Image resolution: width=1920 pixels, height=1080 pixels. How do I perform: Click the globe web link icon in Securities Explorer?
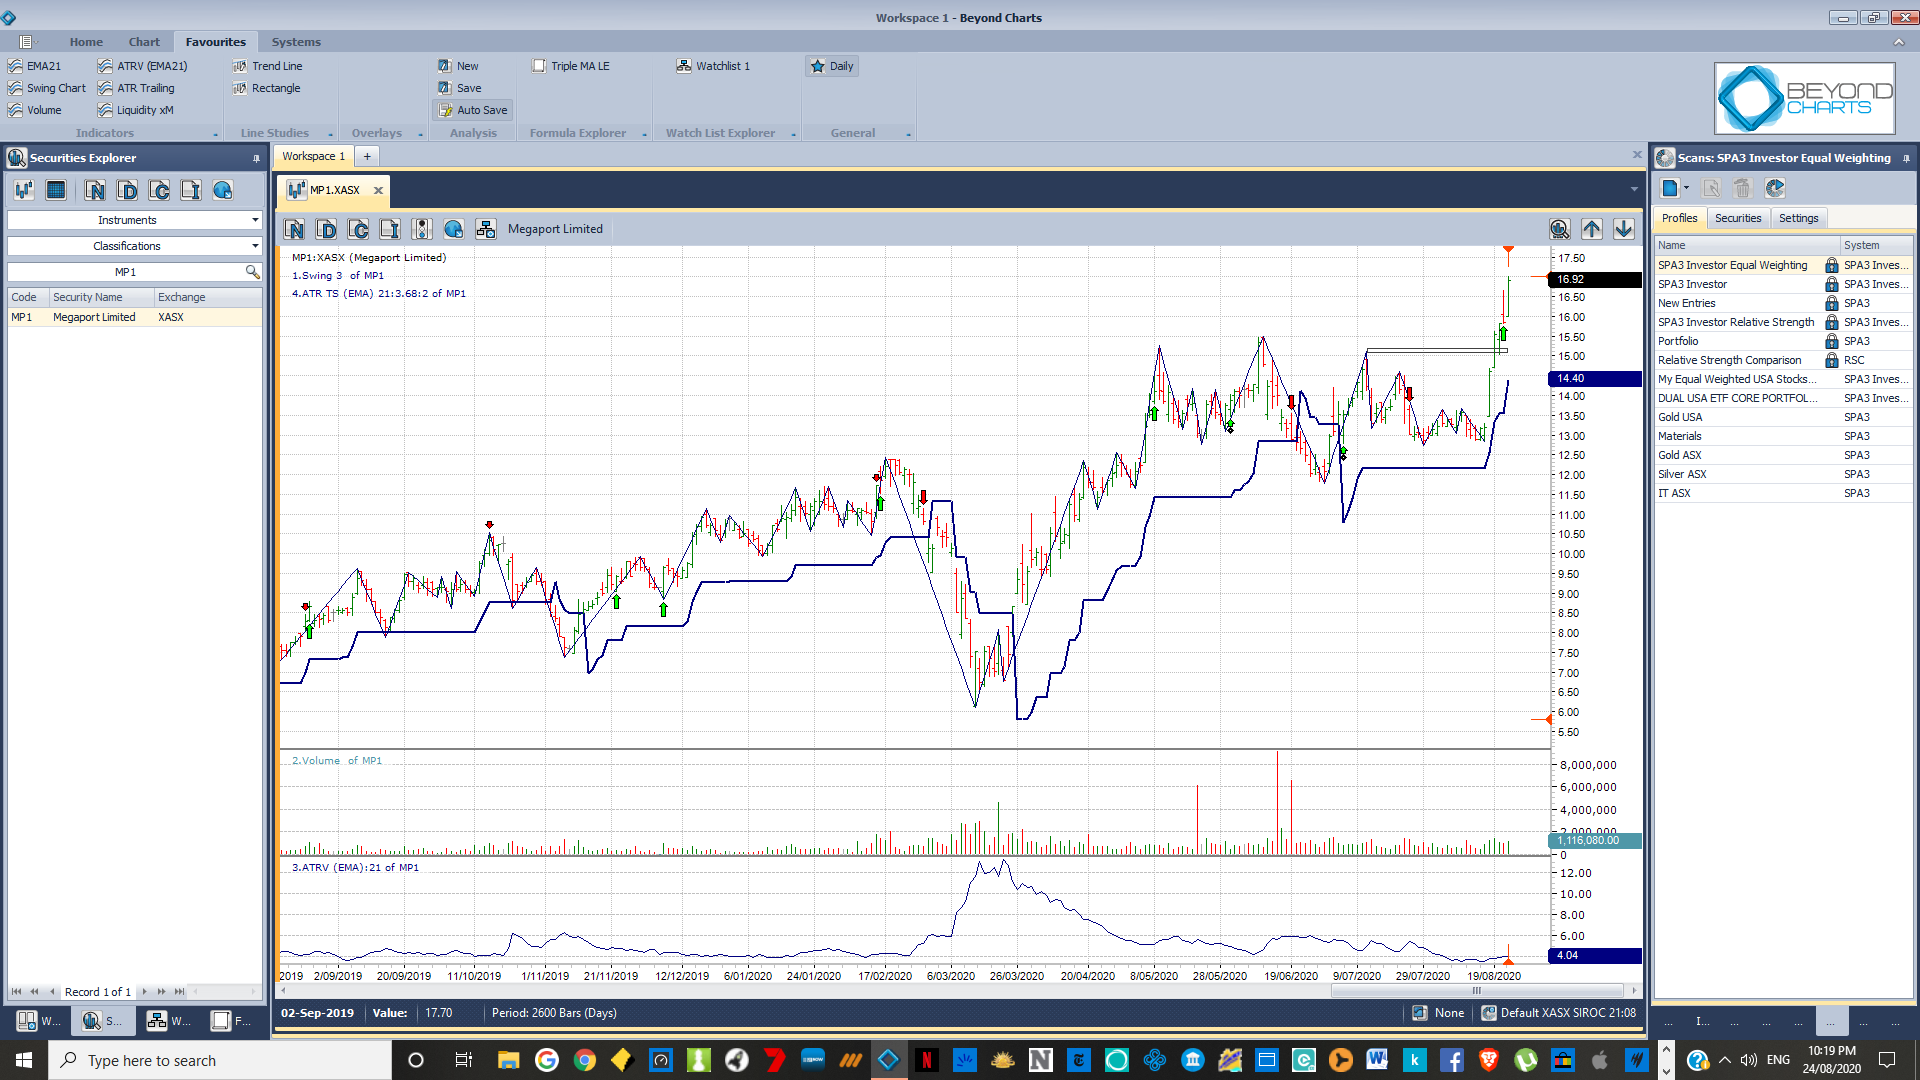click(x=223, y=190)
